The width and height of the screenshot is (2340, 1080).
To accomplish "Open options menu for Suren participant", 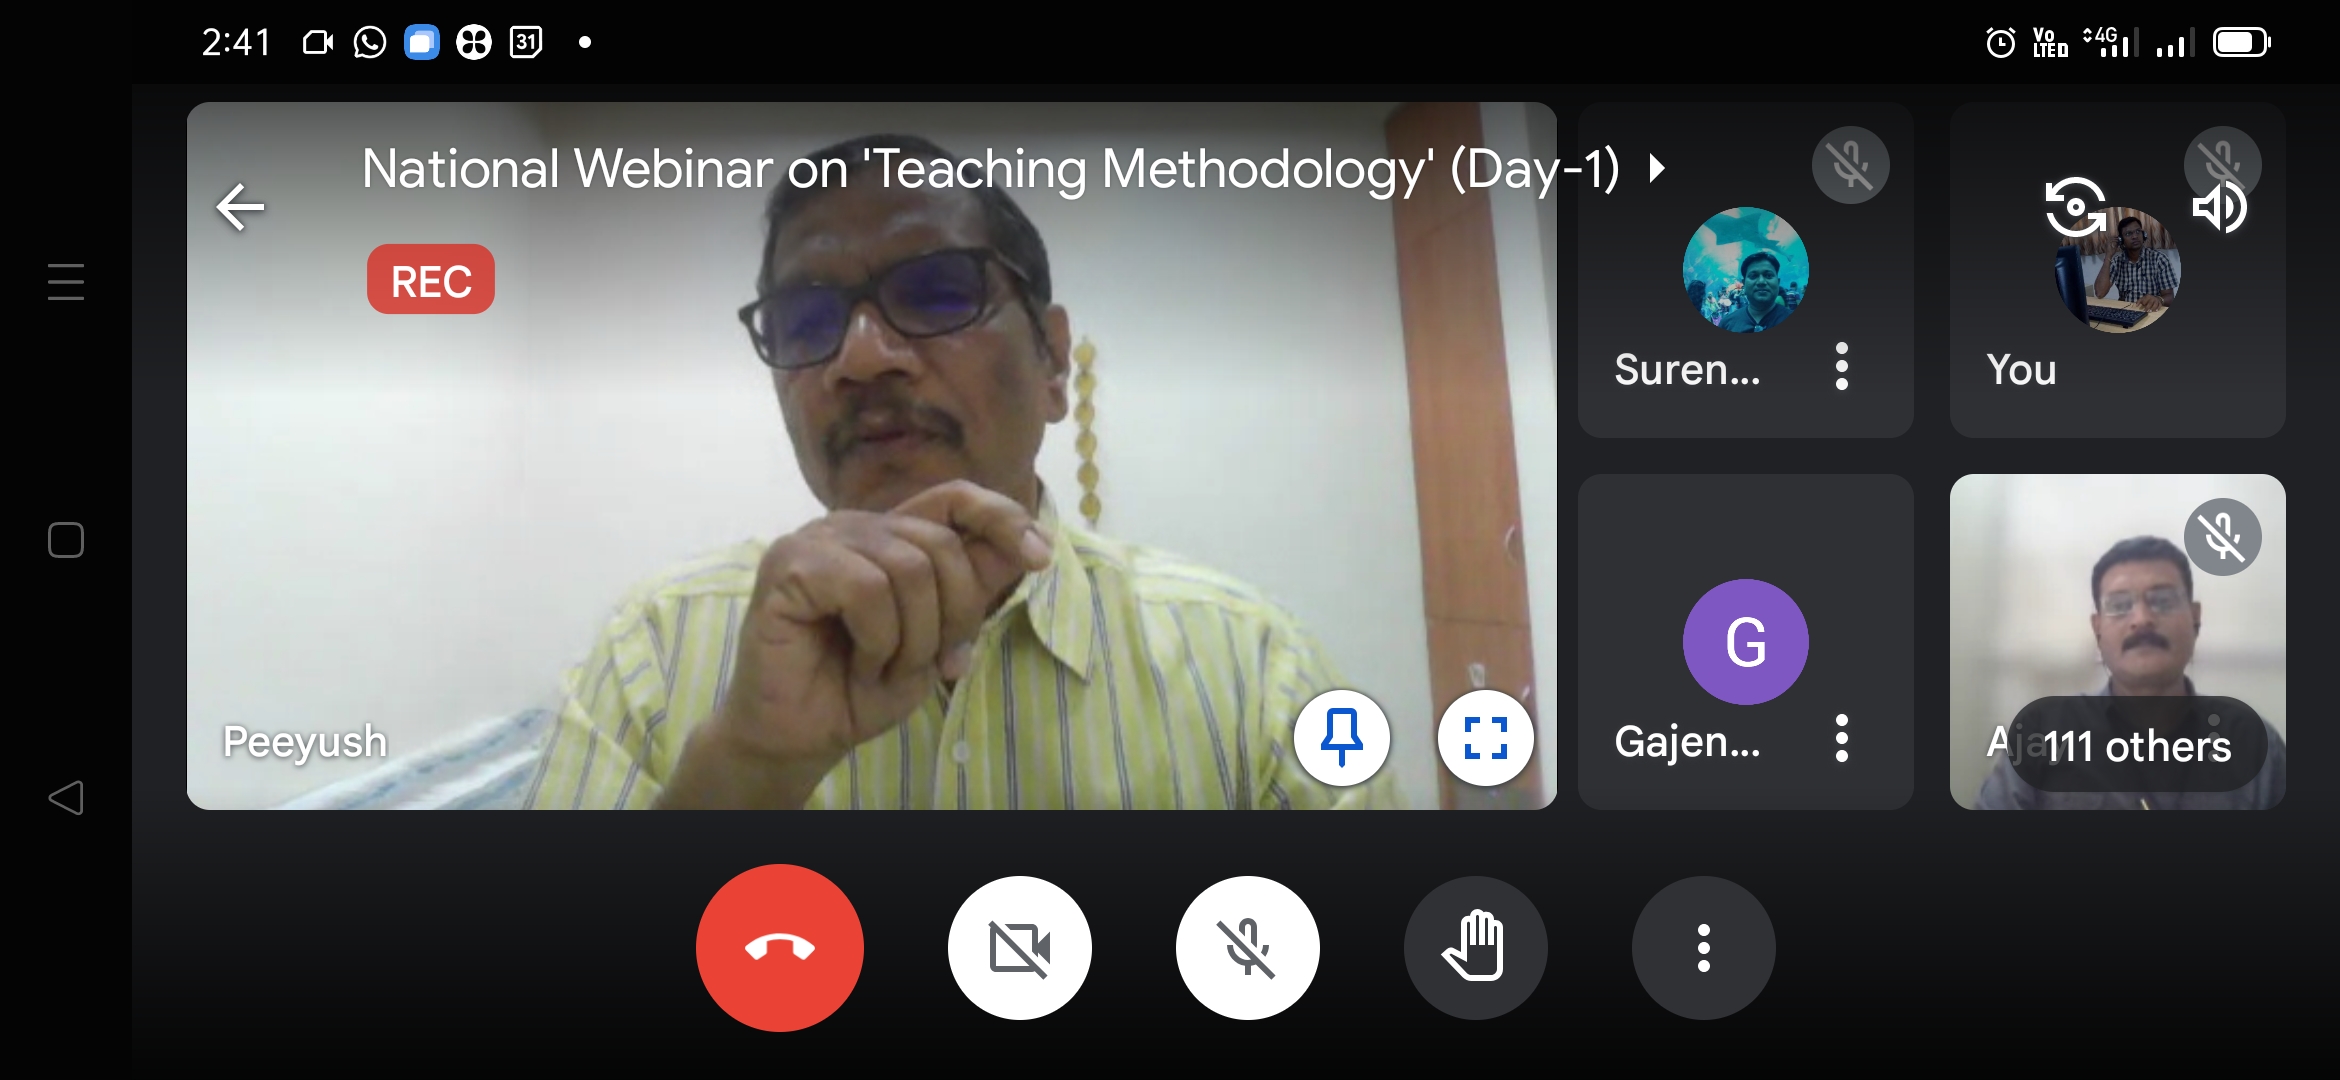I will (x=1841, y=367).
